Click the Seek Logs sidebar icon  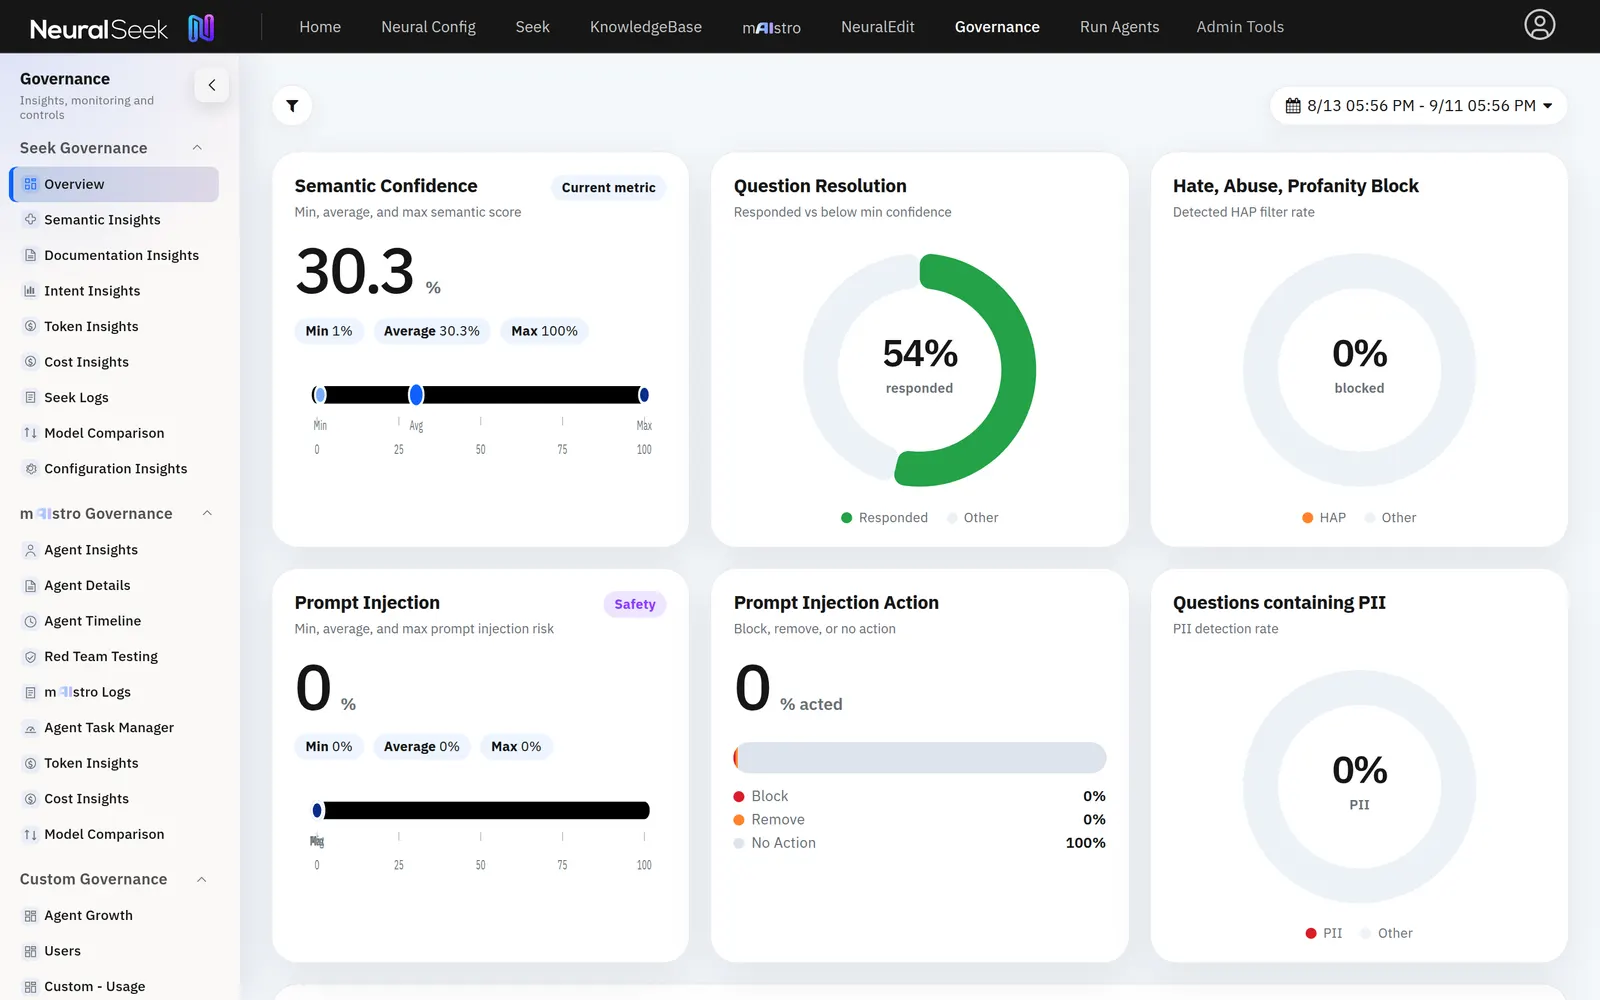point(31,398)
